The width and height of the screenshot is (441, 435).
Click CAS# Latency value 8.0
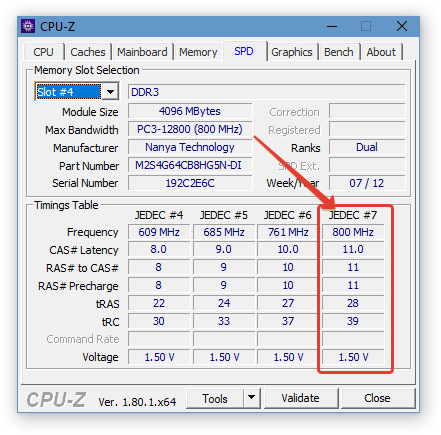[159, 249]
